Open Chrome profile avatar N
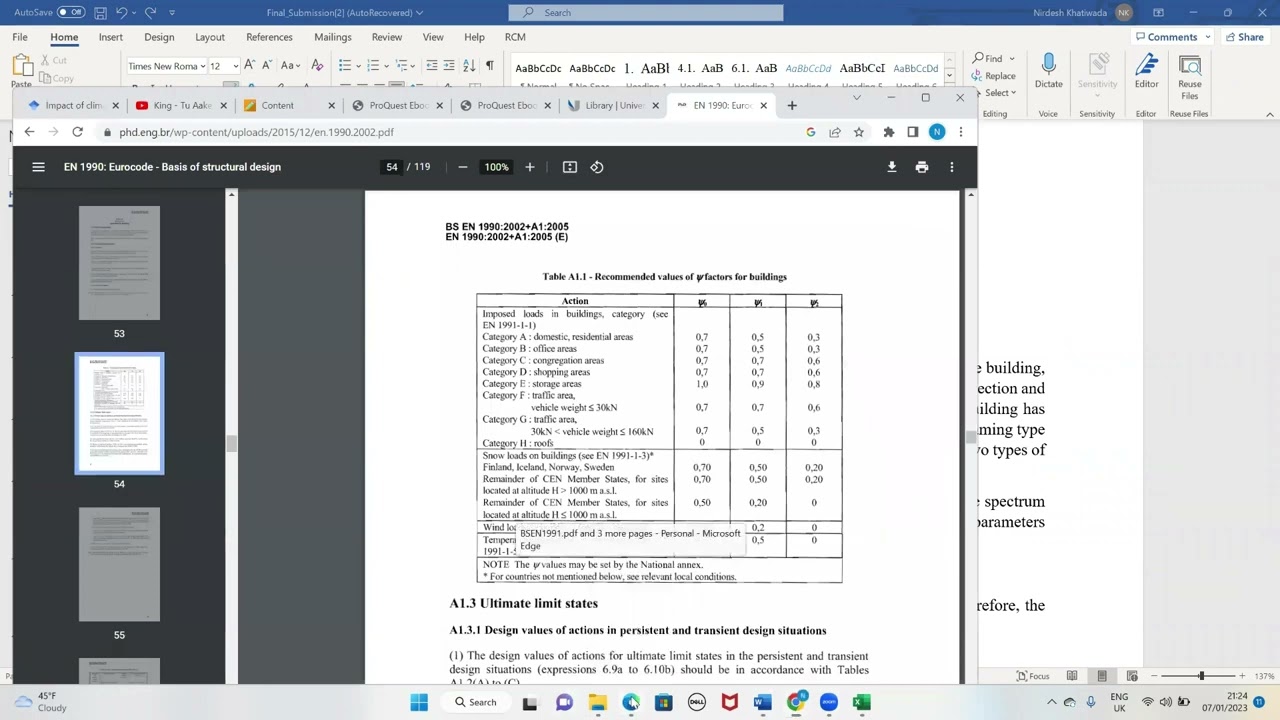 937,132
